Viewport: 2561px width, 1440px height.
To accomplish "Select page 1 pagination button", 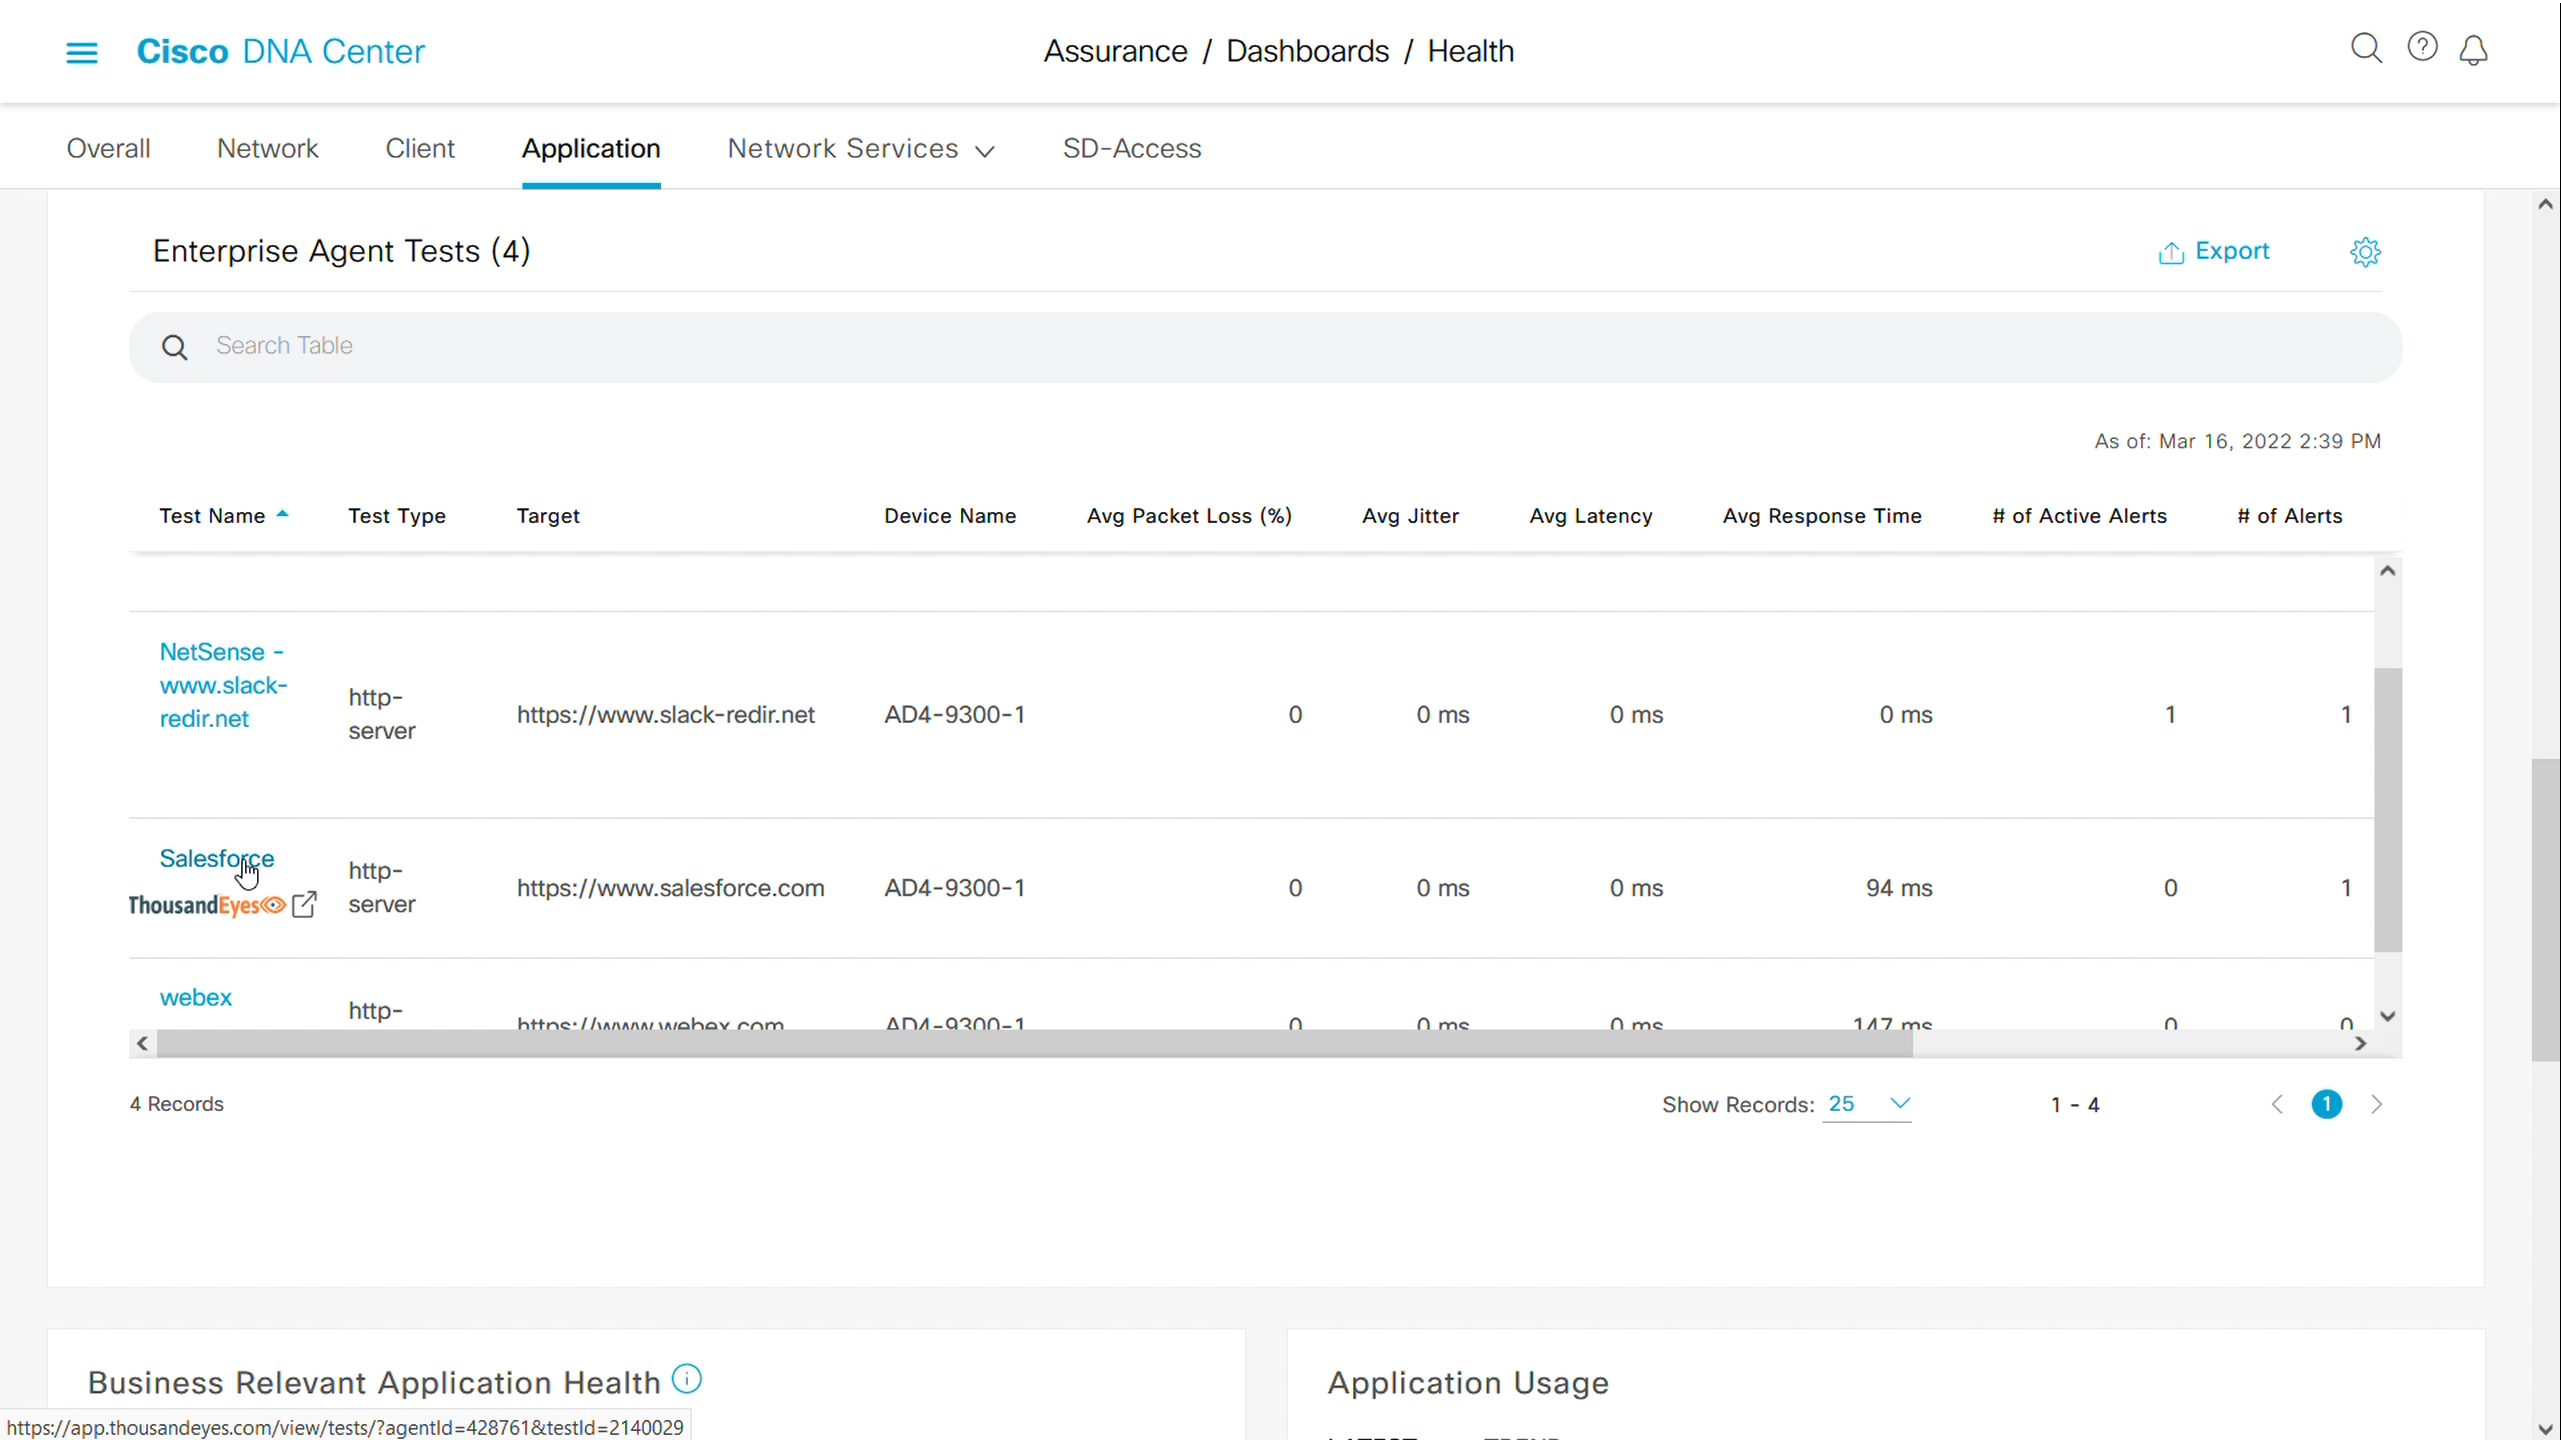I will [x=2326, y=1104].
